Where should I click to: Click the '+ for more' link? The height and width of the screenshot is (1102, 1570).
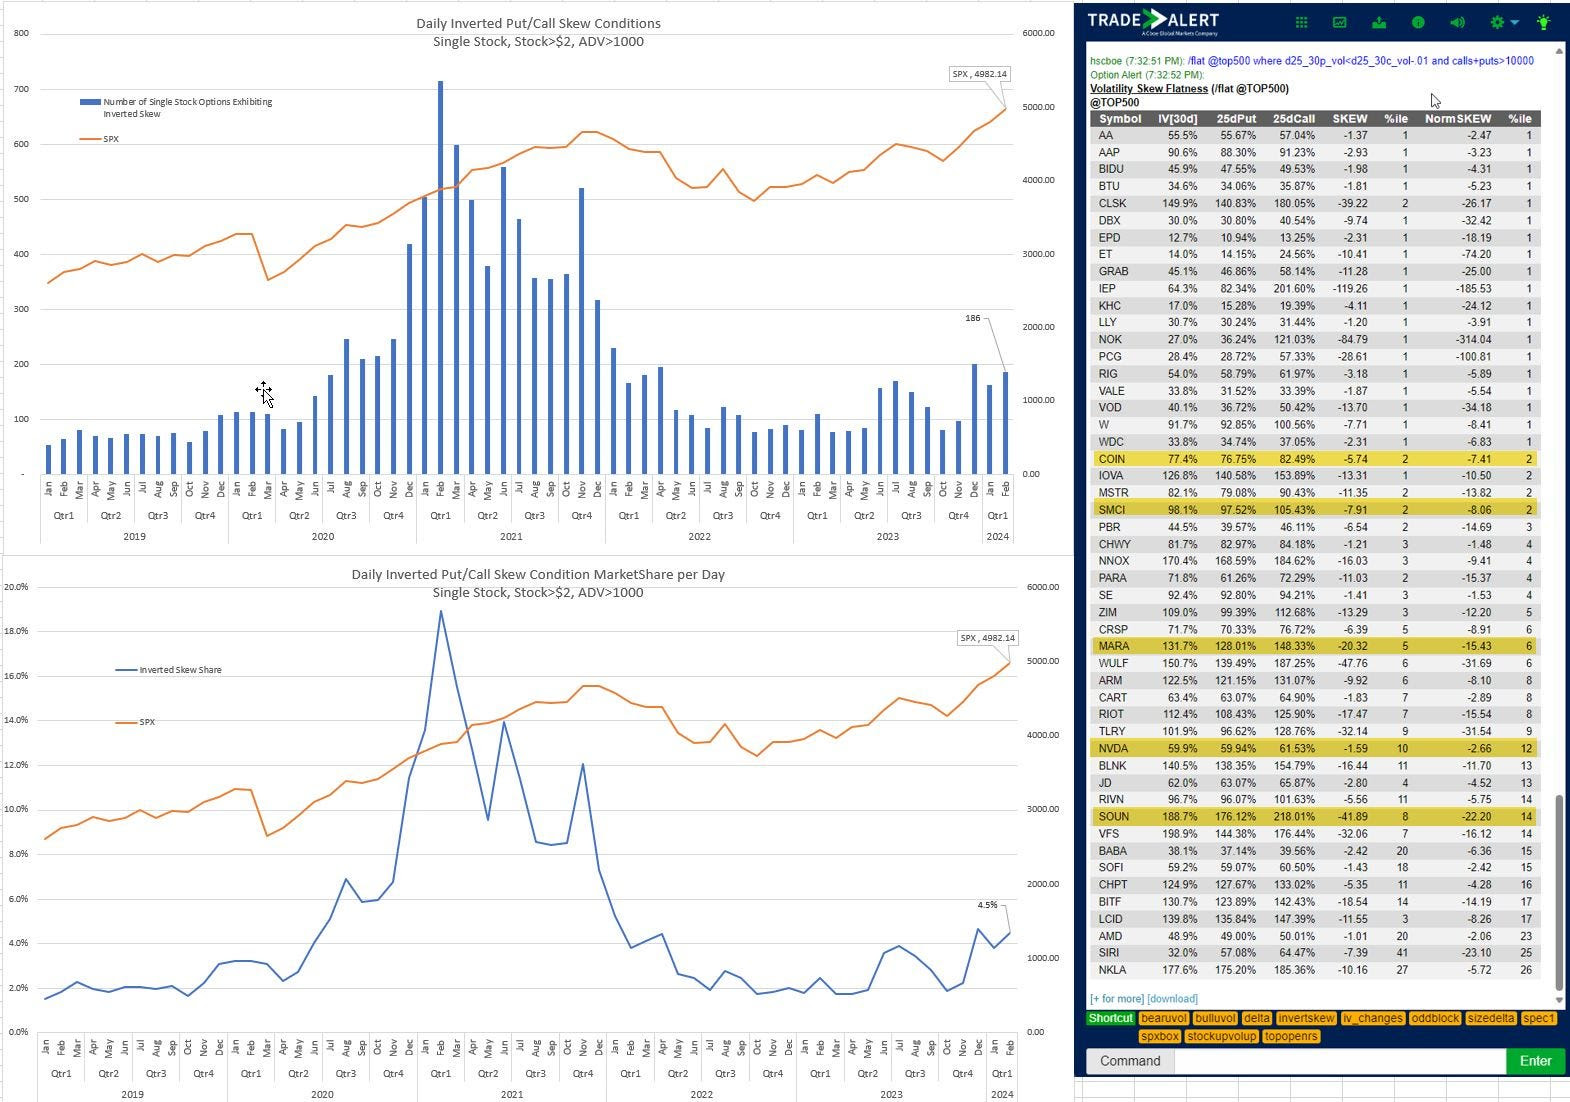point(1116,998)
